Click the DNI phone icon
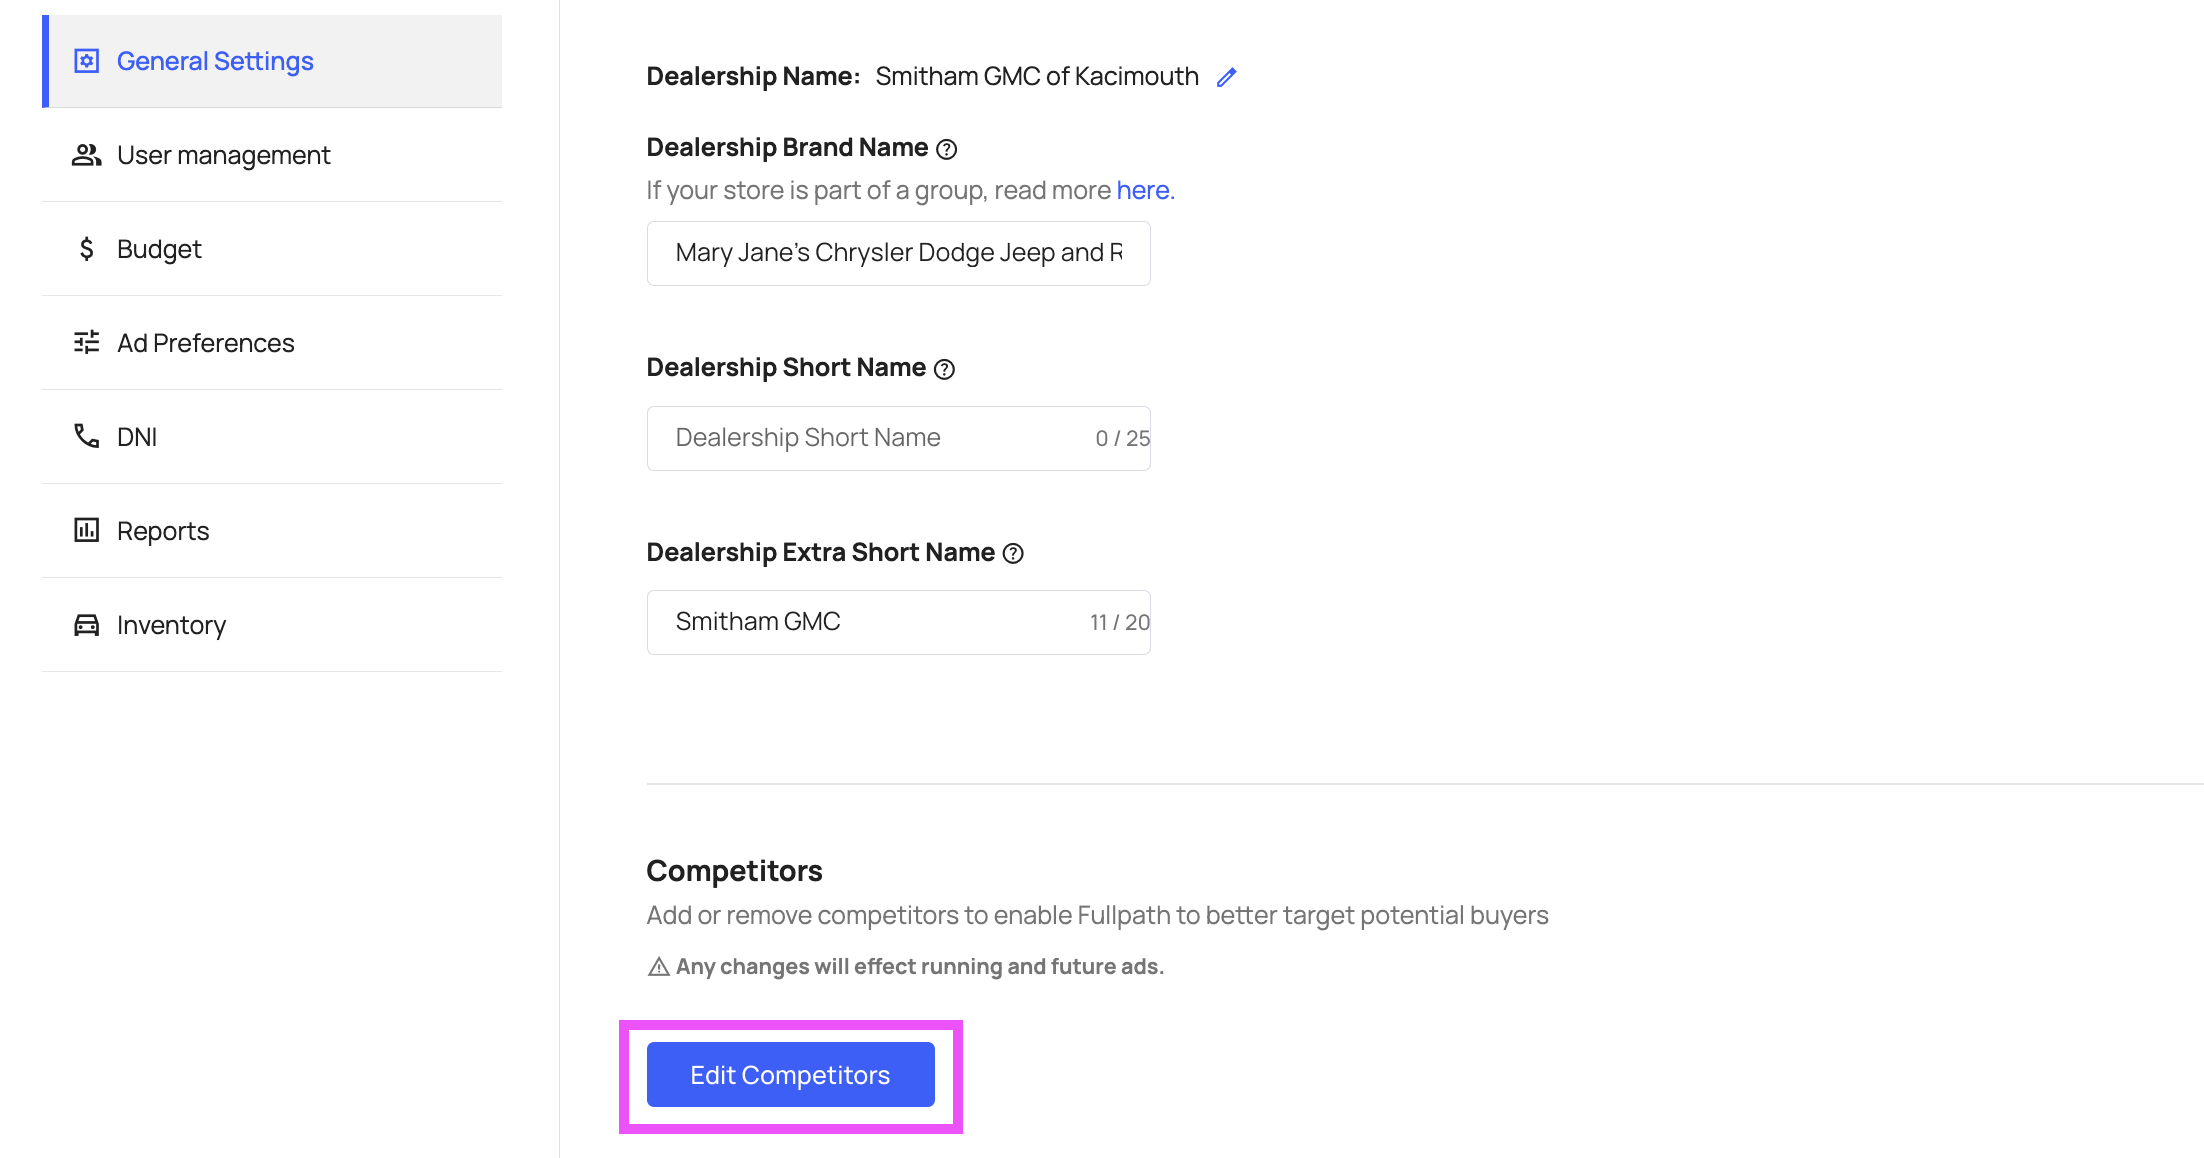 pos(87,437)
